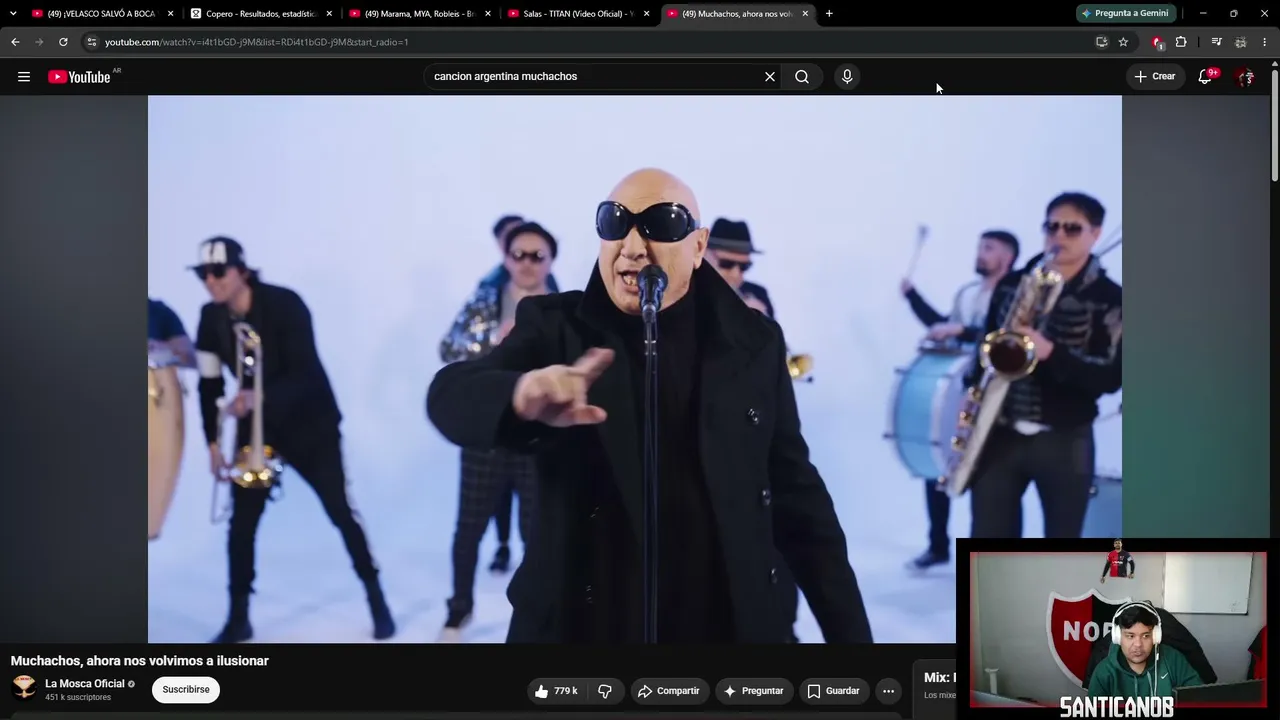
Task: Switch to the Copero Resultados tab
Action: (260, 14)
